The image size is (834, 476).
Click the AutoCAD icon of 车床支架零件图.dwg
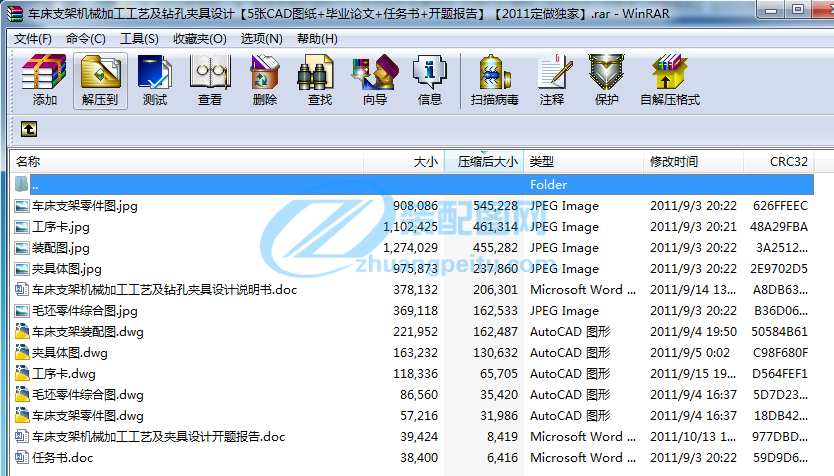click(22, 416)
